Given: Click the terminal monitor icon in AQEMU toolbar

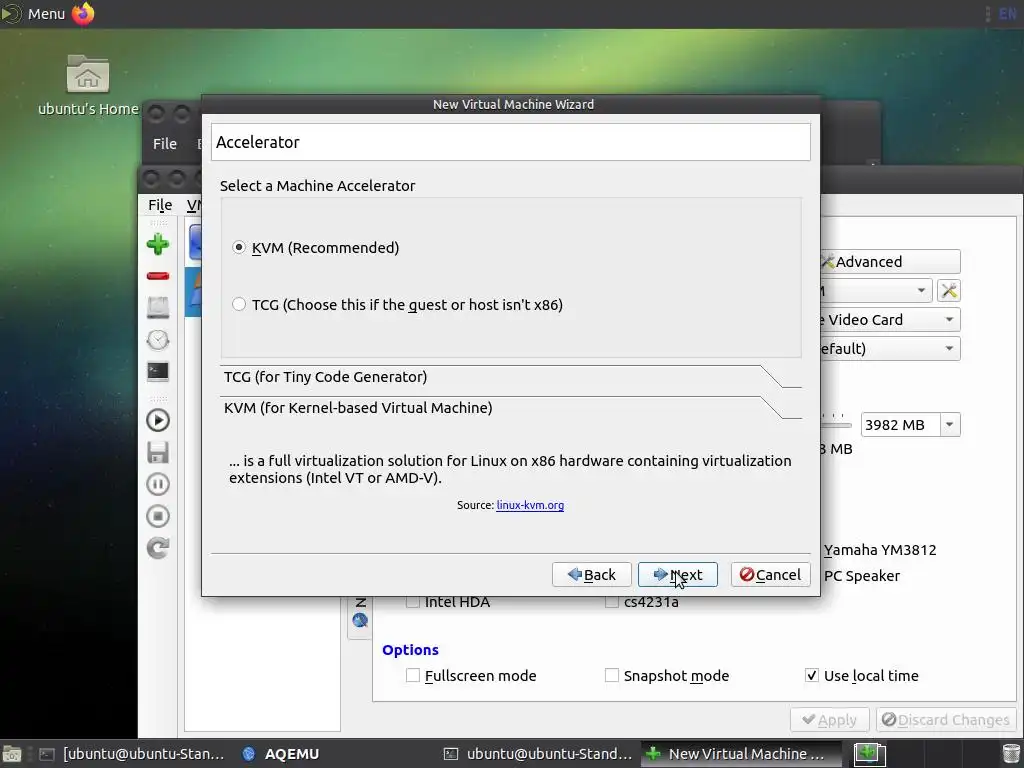Looking at the screenshot, I should [157, 372].
